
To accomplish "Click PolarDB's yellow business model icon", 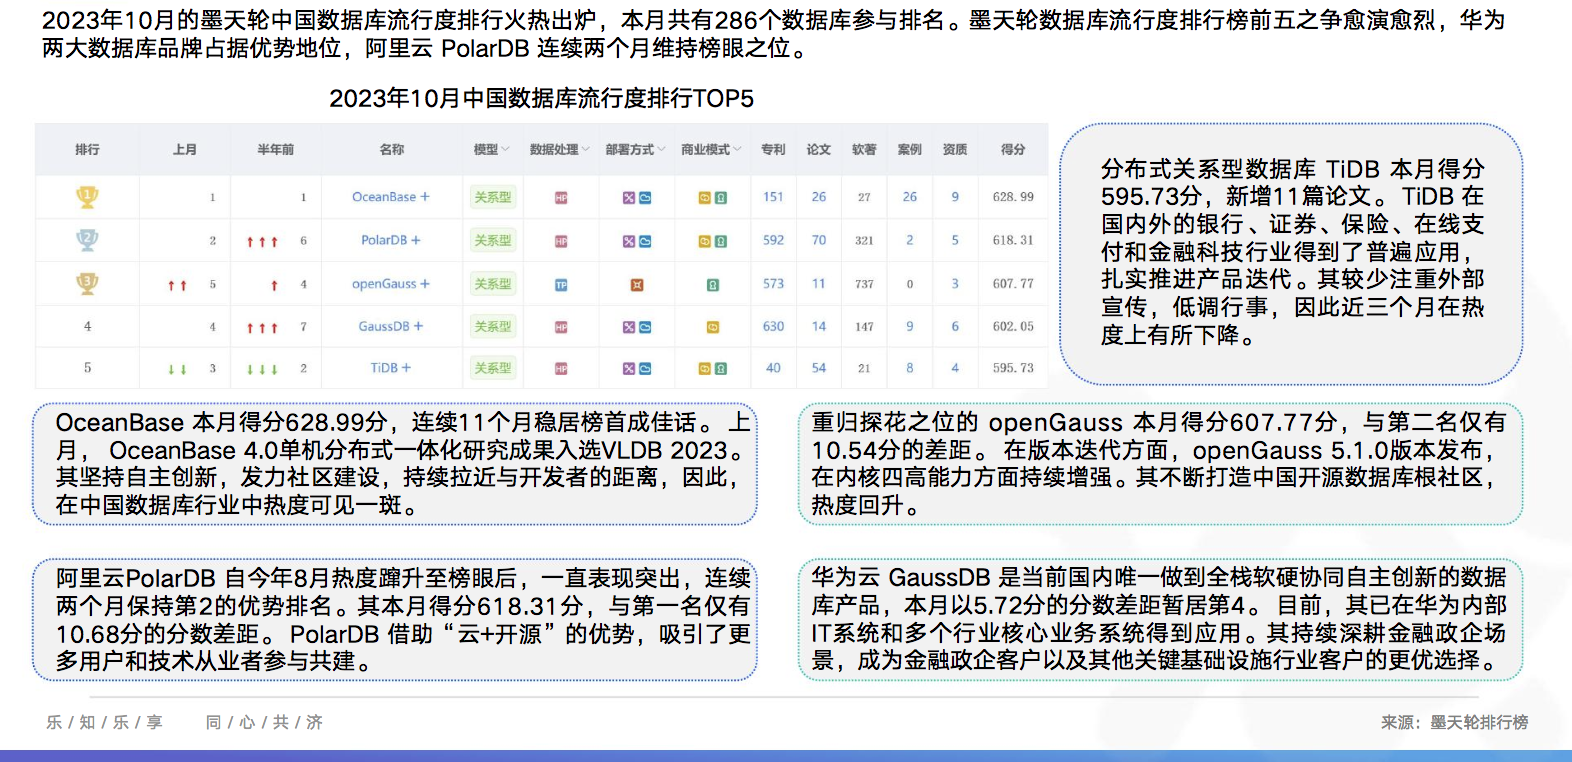I will coord(705,241).
